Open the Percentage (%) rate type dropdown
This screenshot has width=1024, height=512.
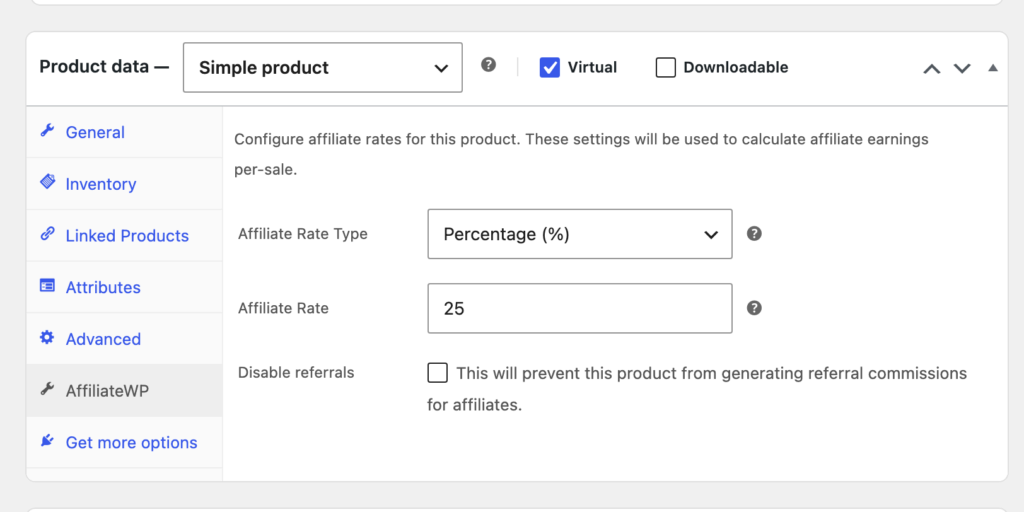click(580, 234)
